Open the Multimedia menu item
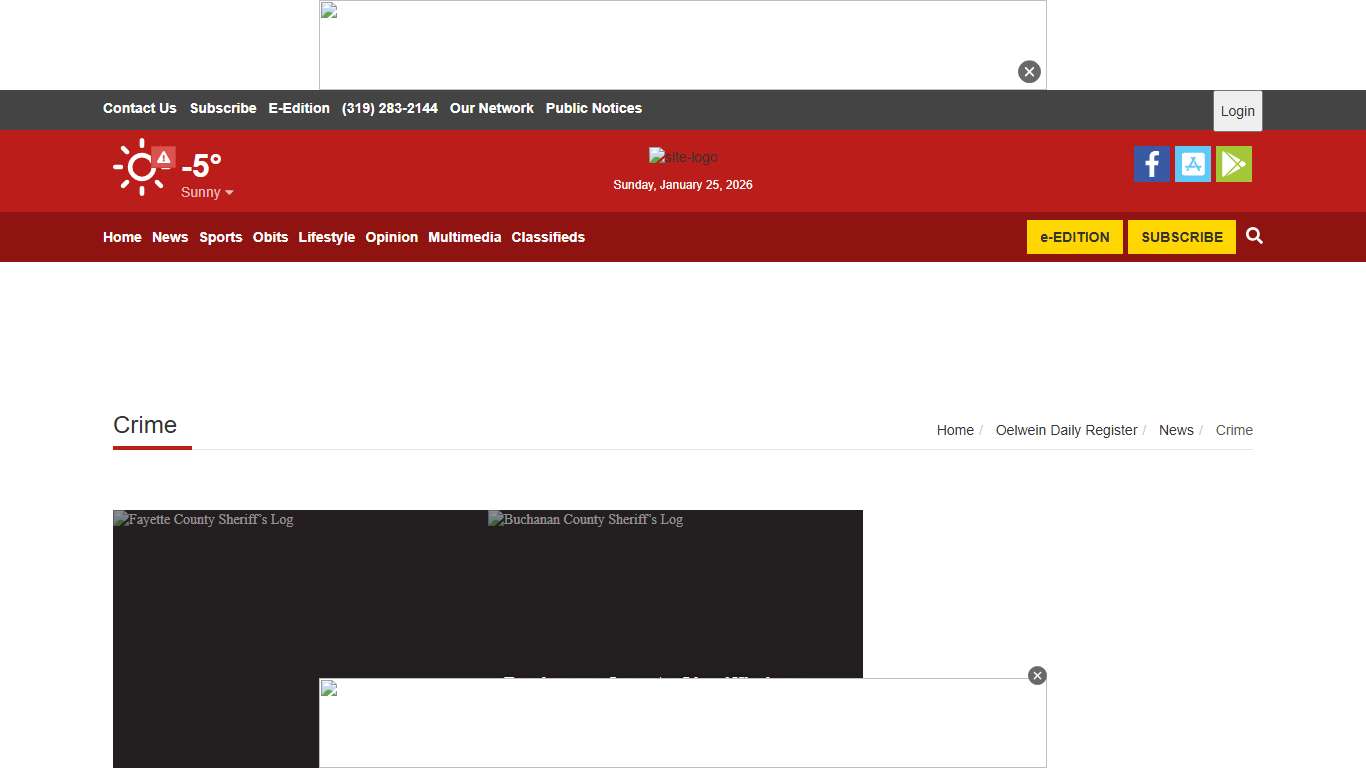This screenshot has width=1366, height=768. point(464,237)
